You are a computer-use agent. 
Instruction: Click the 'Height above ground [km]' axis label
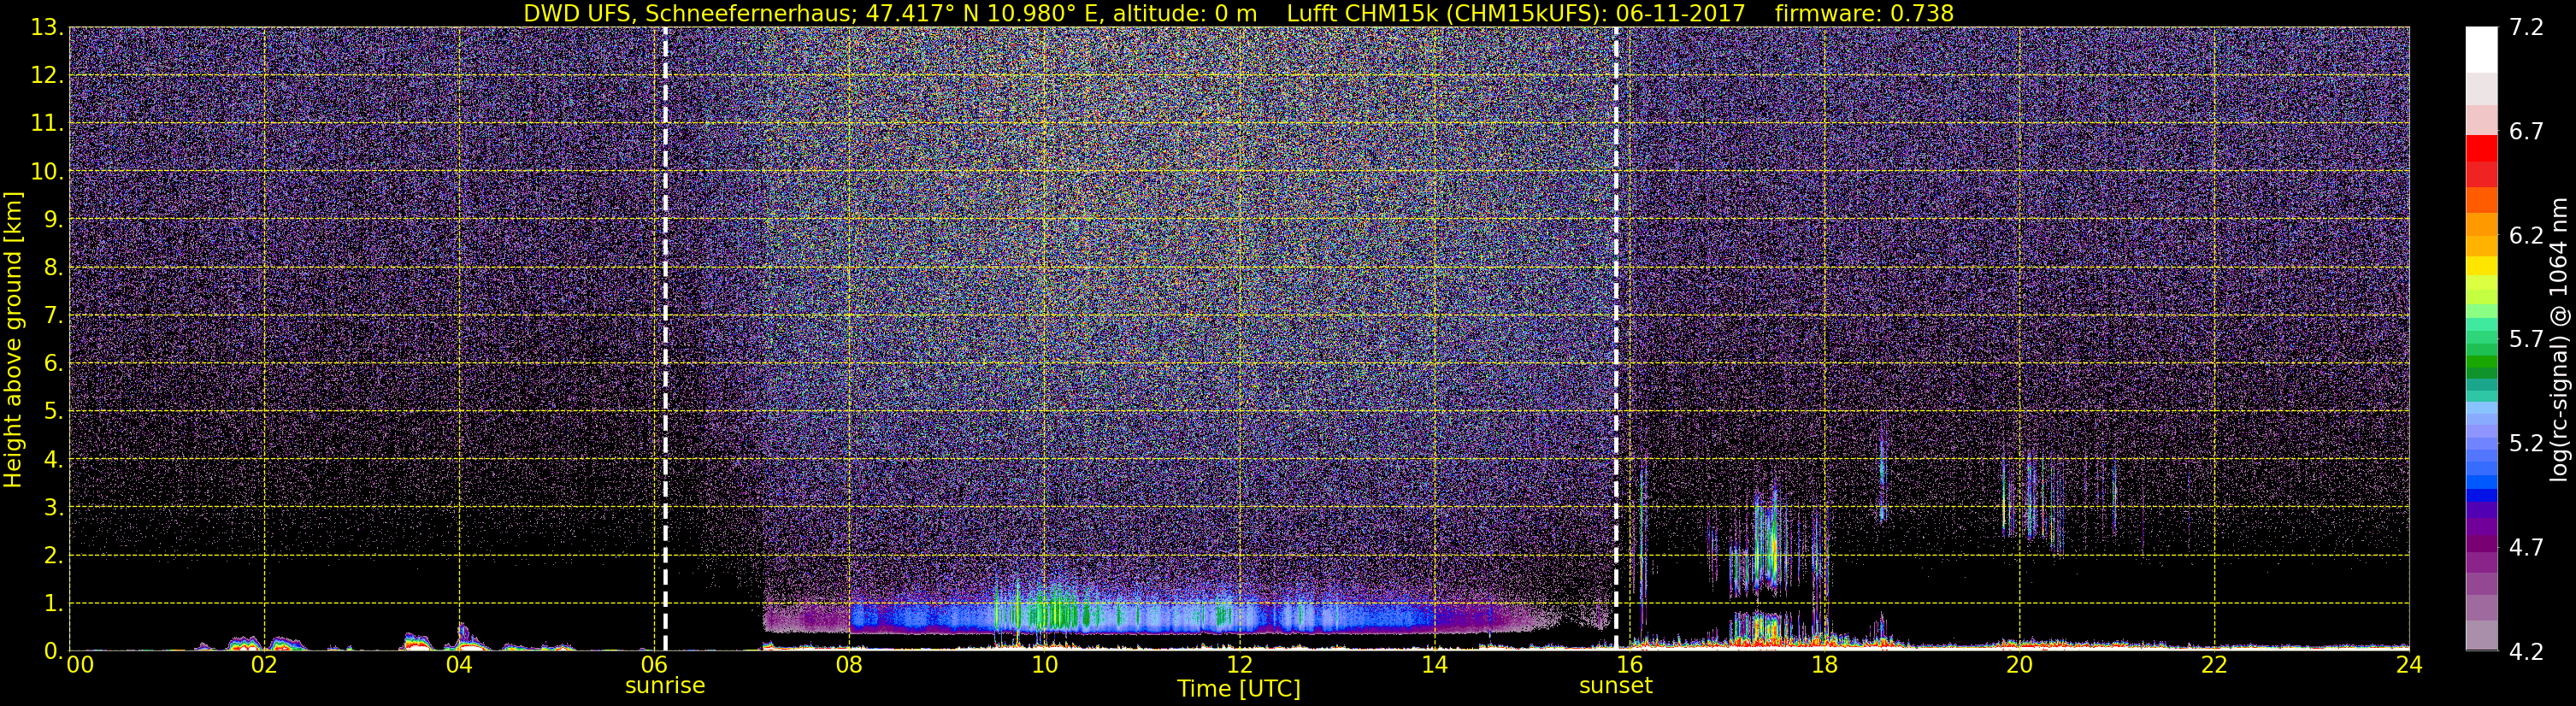[x=13, y=340]
